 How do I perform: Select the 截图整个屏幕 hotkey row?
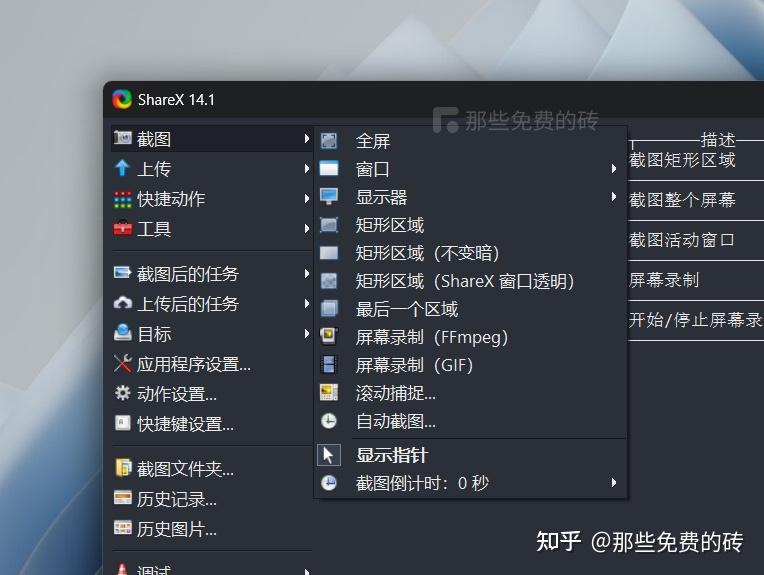click(x=696, y=200)
